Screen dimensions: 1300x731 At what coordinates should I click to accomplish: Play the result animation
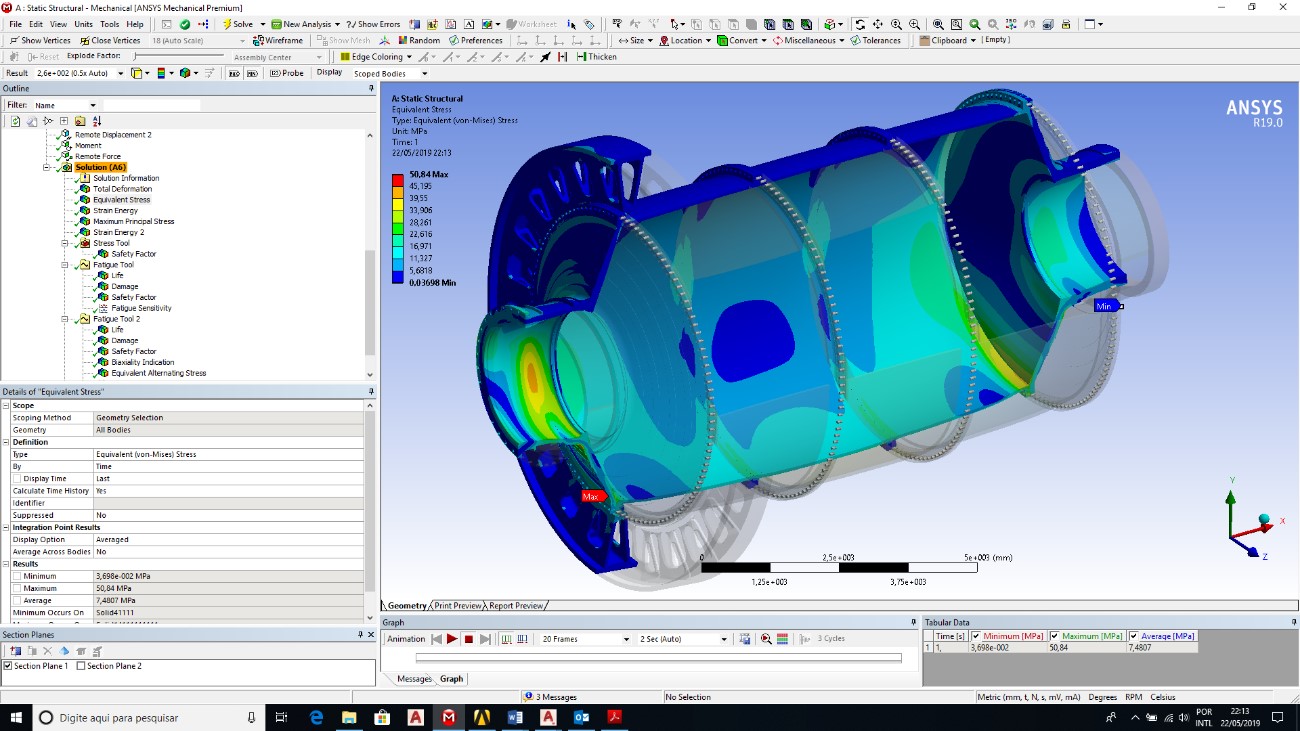(452, 639)
